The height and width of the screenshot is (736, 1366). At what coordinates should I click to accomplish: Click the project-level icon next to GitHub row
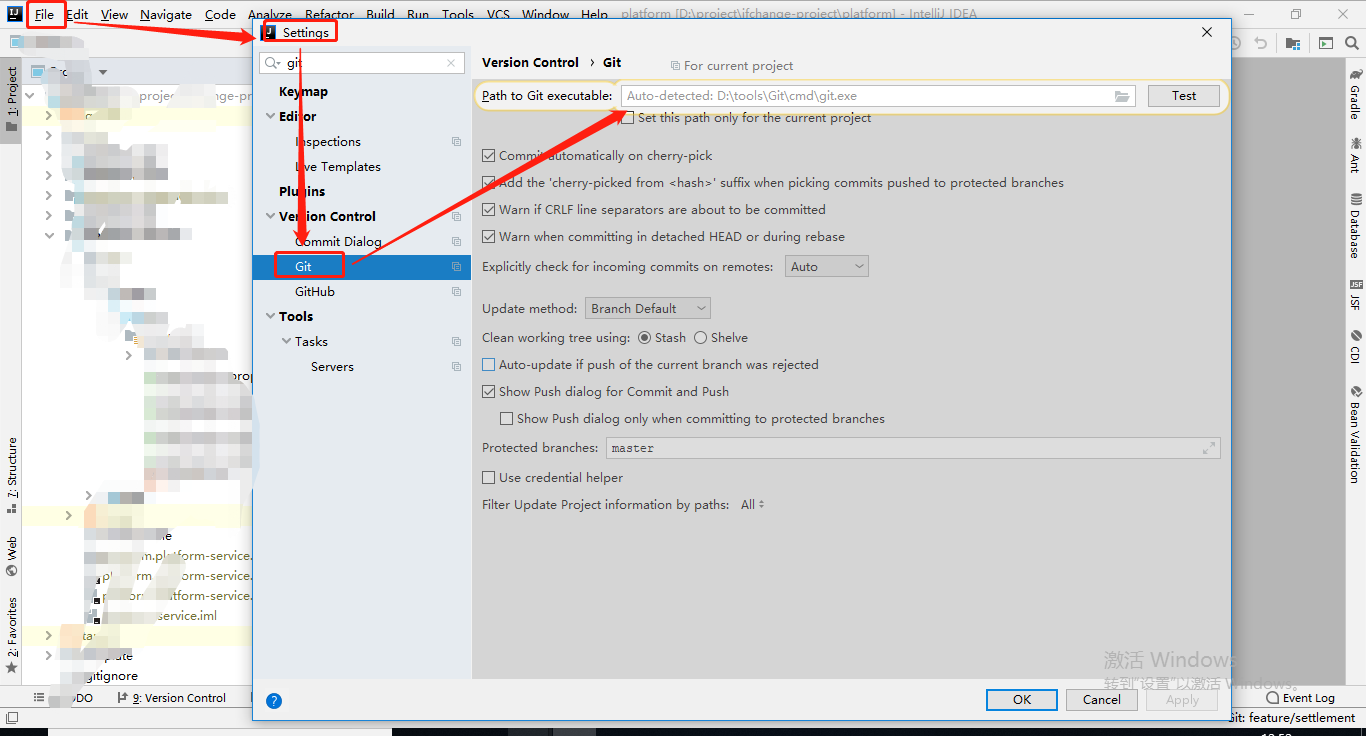456,292
